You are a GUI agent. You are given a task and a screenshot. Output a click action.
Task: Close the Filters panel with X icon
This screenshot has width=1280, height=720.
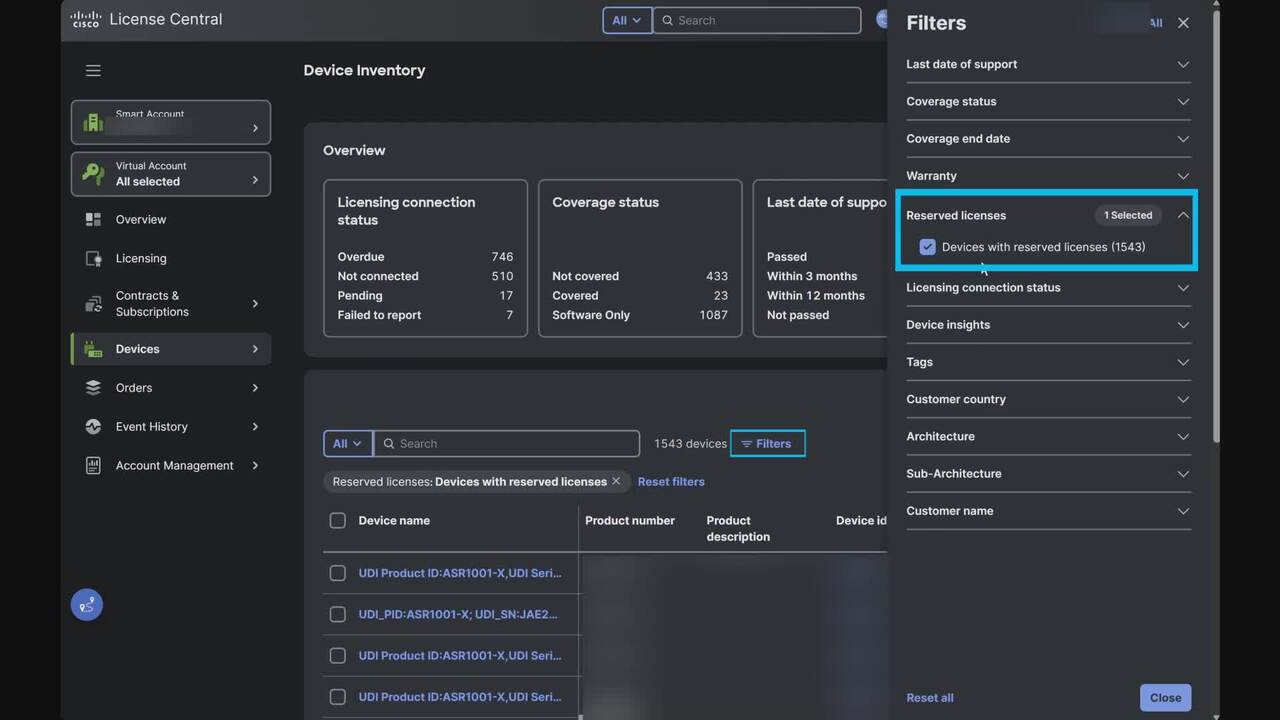1183,23
